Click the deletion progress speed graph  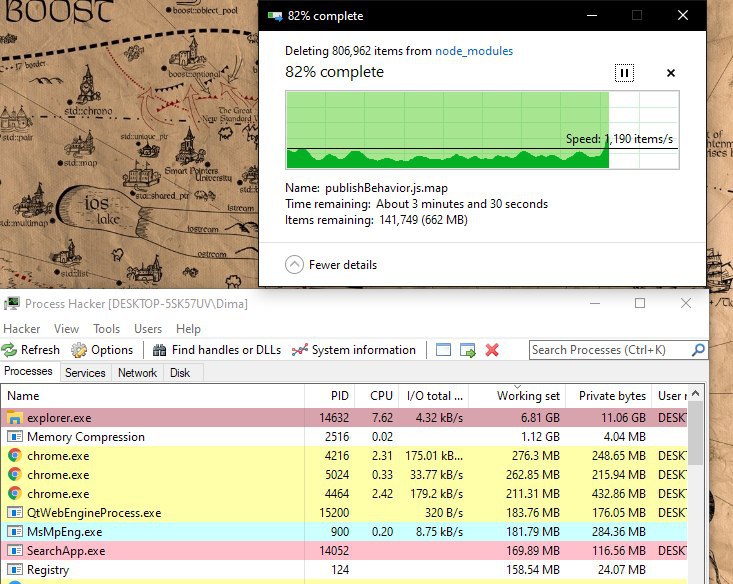(x=482, y=130)
